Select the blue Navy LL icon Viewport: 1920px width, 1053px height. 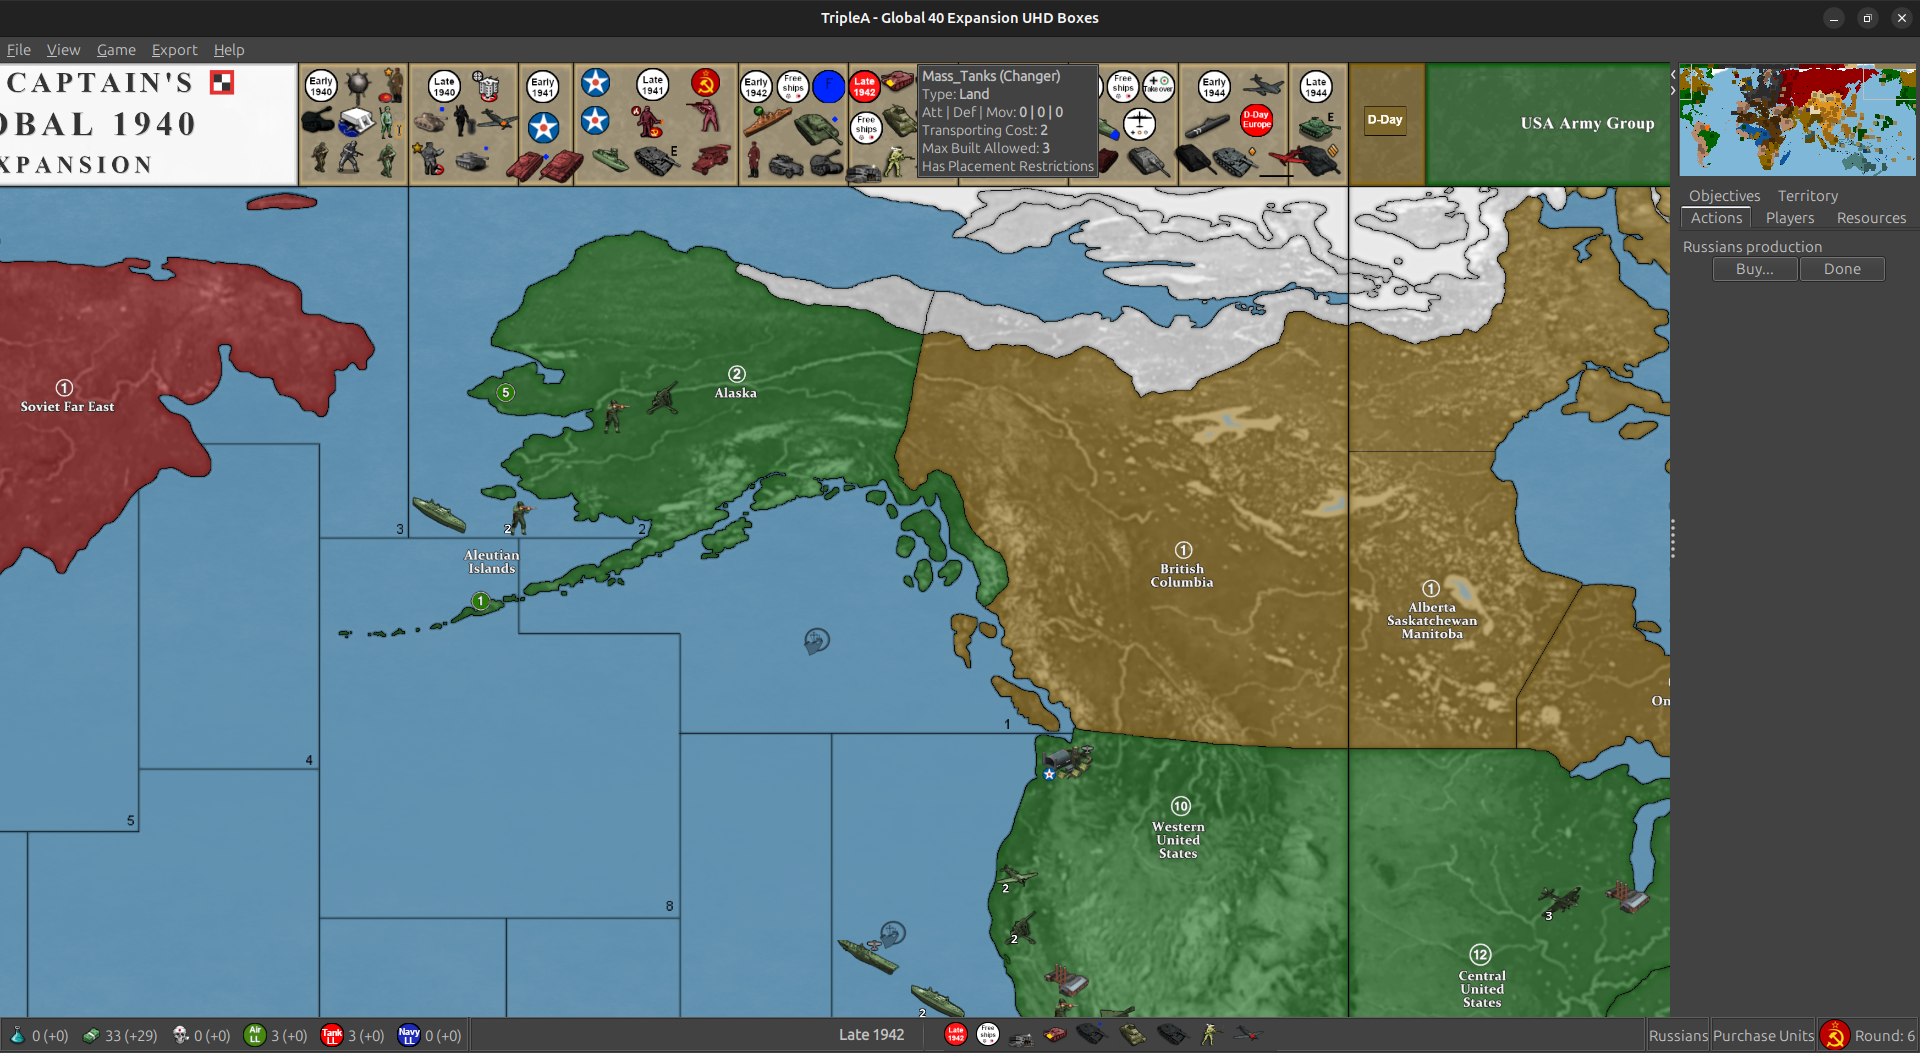click(409, 1034)
